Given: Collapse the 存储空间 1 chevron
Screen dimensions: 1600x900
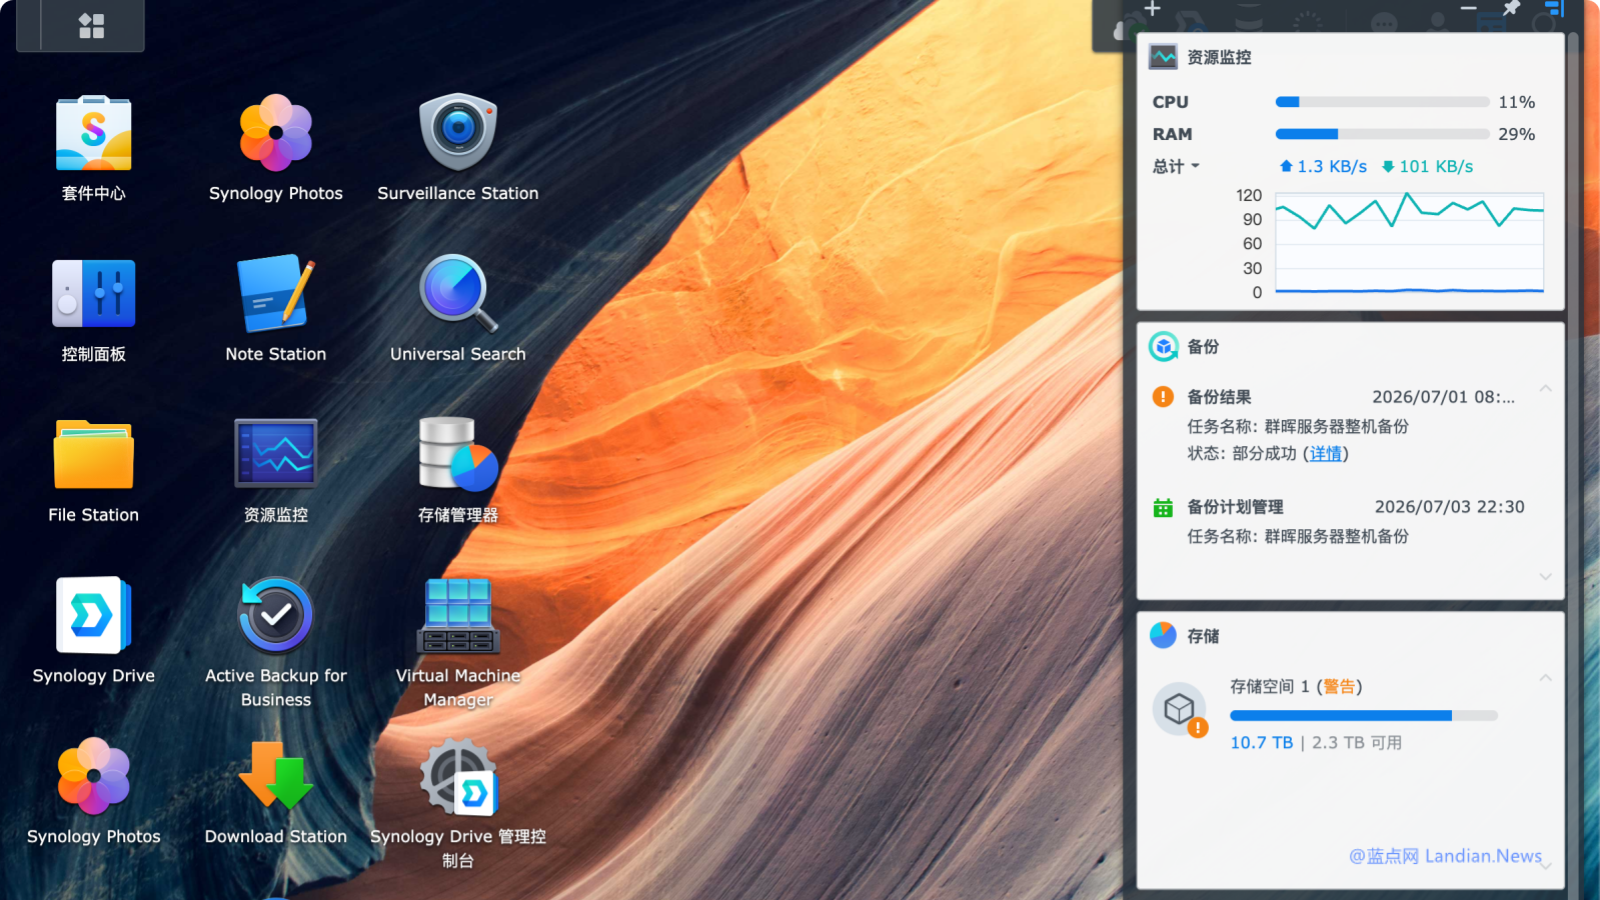Looking at the screenshot, I should point(1546,678).
